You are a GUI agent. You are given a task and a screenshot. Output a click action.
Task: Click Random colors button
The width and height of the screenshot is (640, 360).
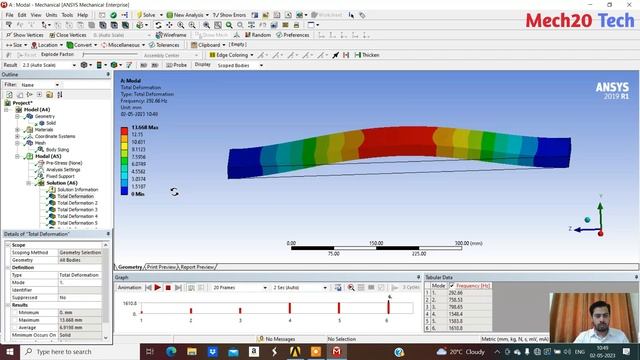click(x=258, y=35)
